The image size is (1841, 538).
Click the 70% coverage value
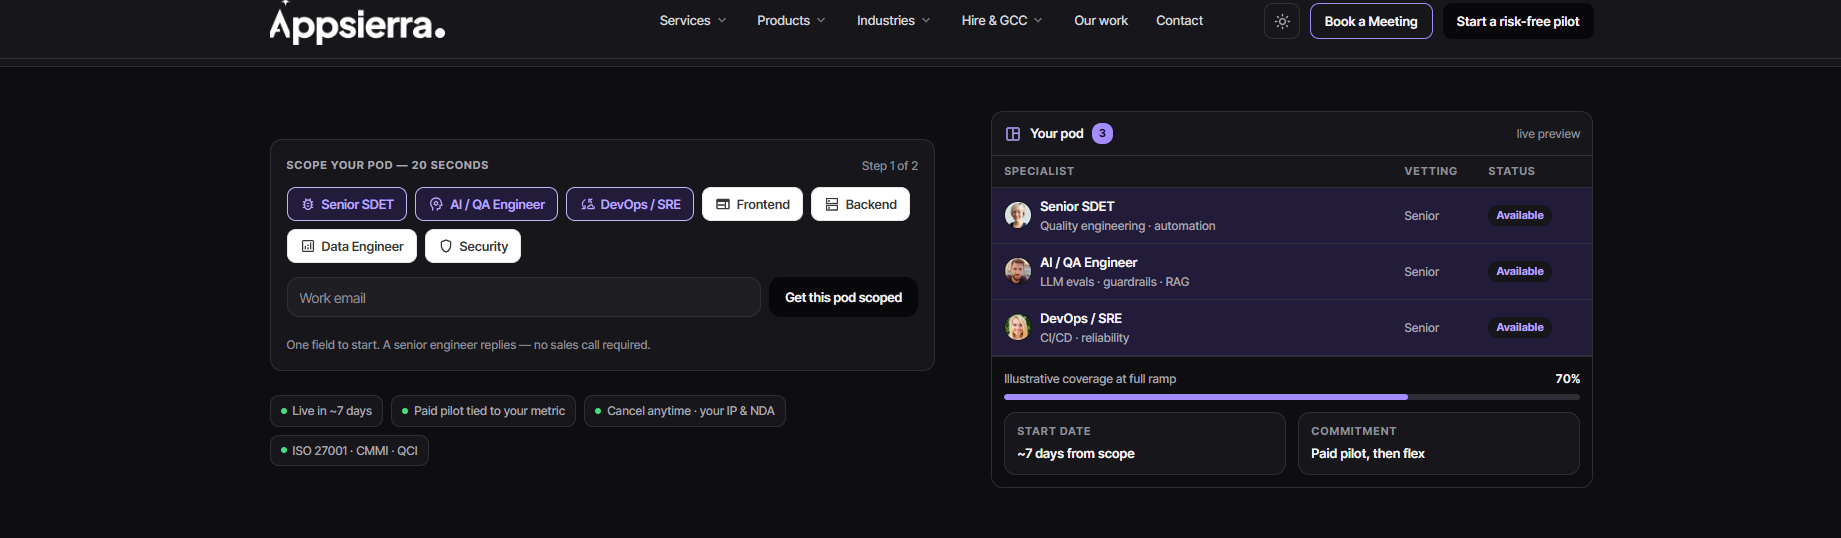[x=1567, y=379]
